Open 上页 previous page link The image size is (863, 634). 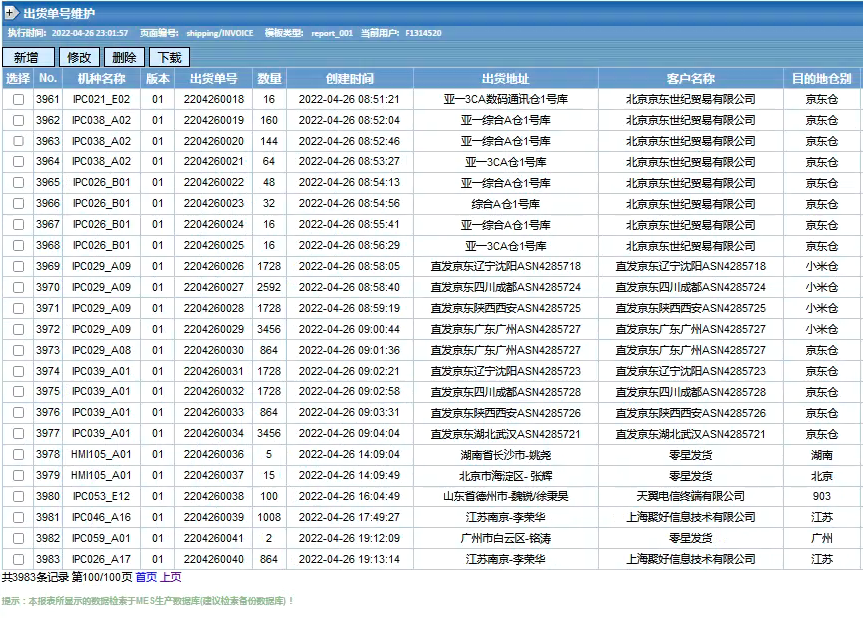171,577
